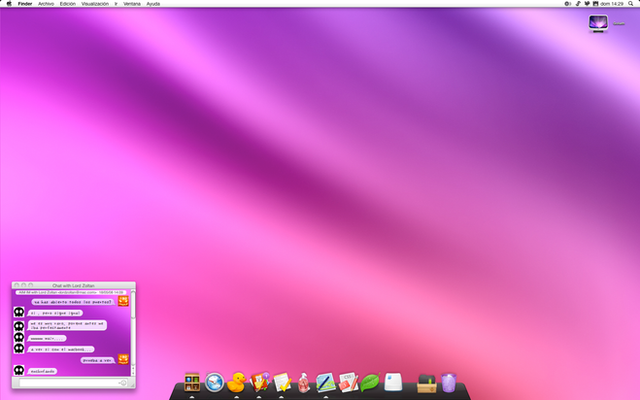This screenshot has width=640, height=400.
Task: Click the scroll down arrow in chat window
Action: coord(133,373)
